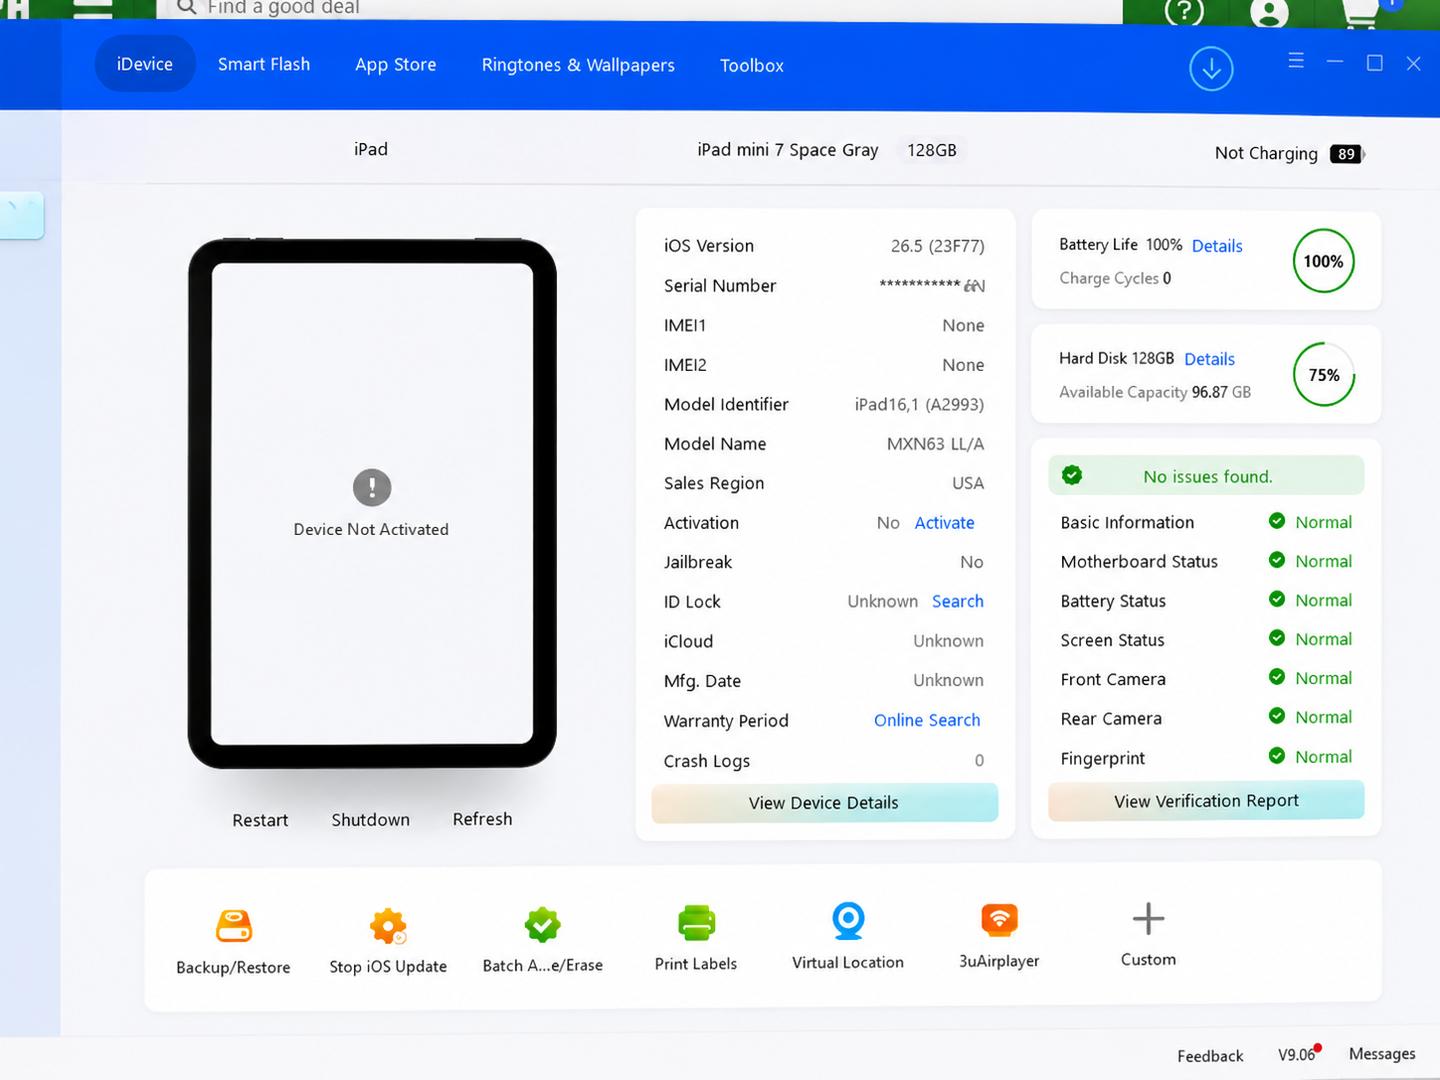
Task: Go to Ringtones & Wallpapers tab
Action: coord(578,65)
